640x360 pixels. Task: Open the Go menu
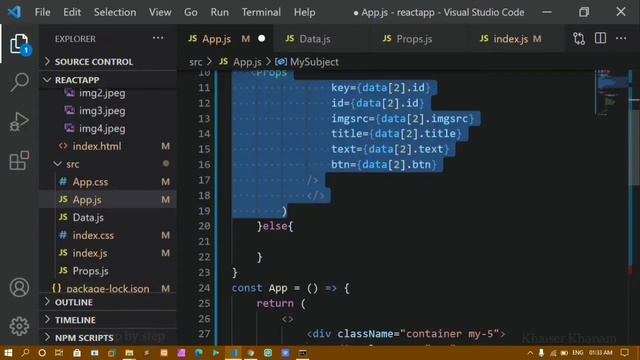[x=191, y=12]
